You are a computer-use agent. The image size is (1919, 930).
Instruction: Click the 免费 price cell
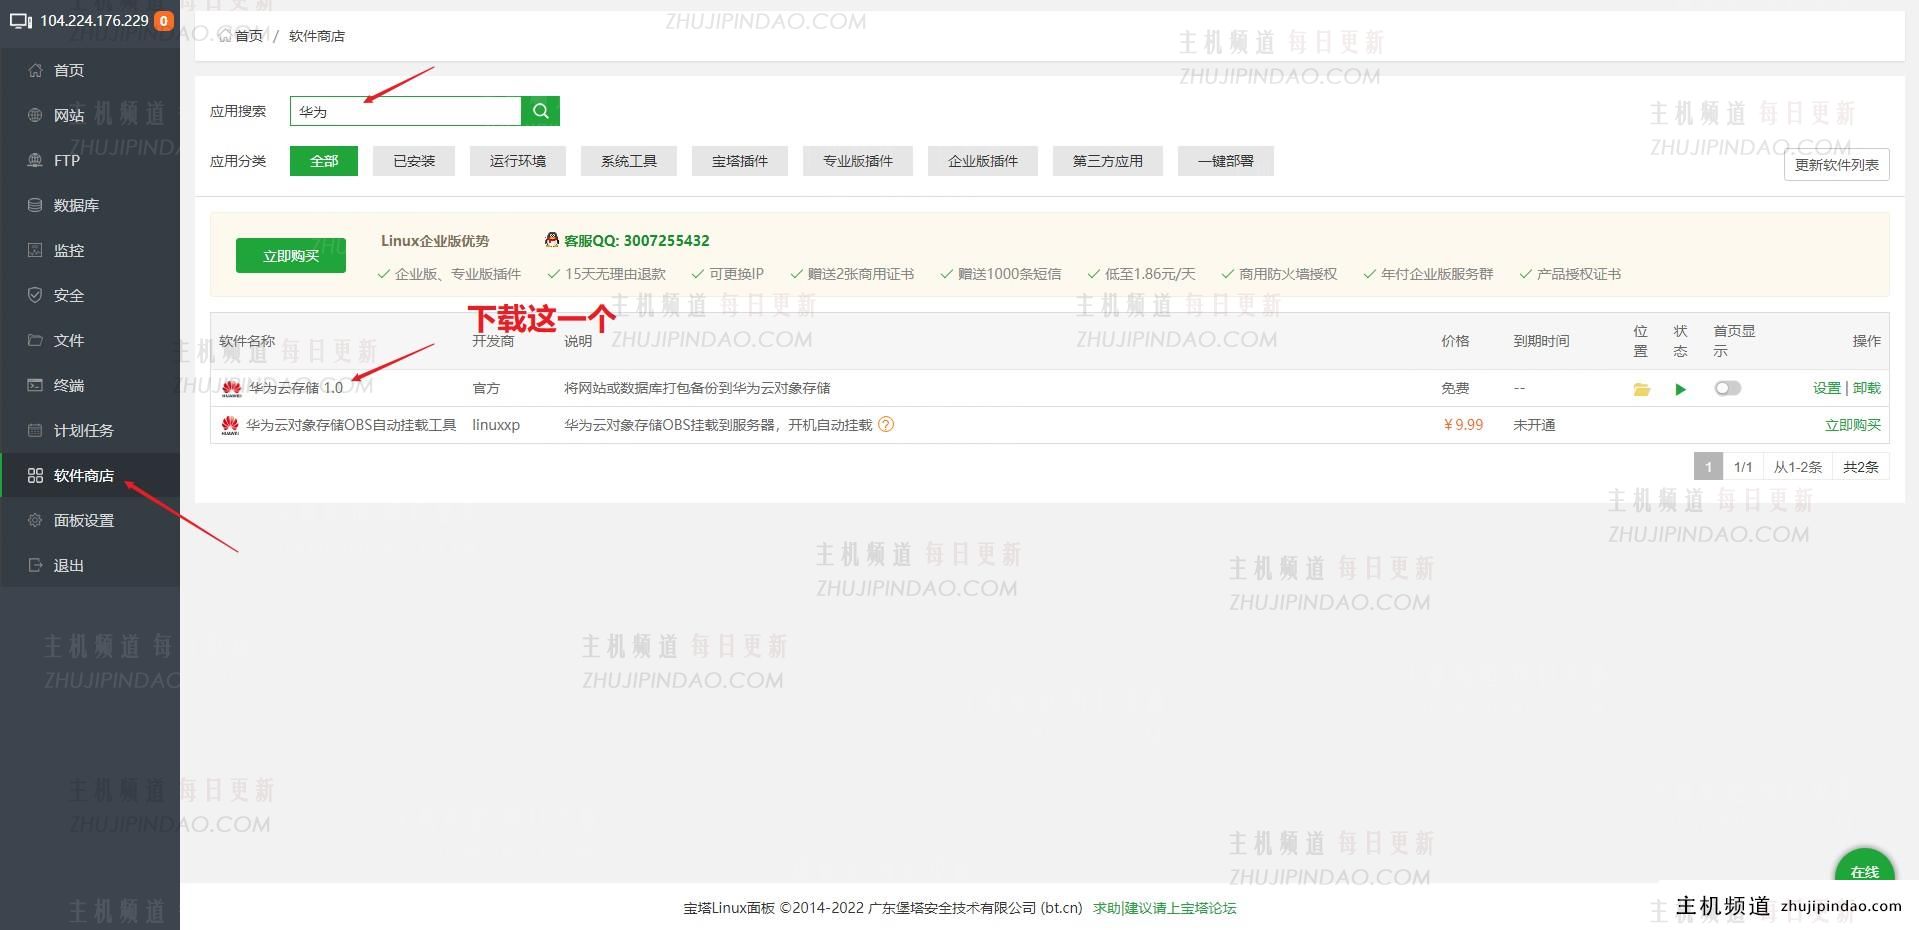(x=1455, y=388)
